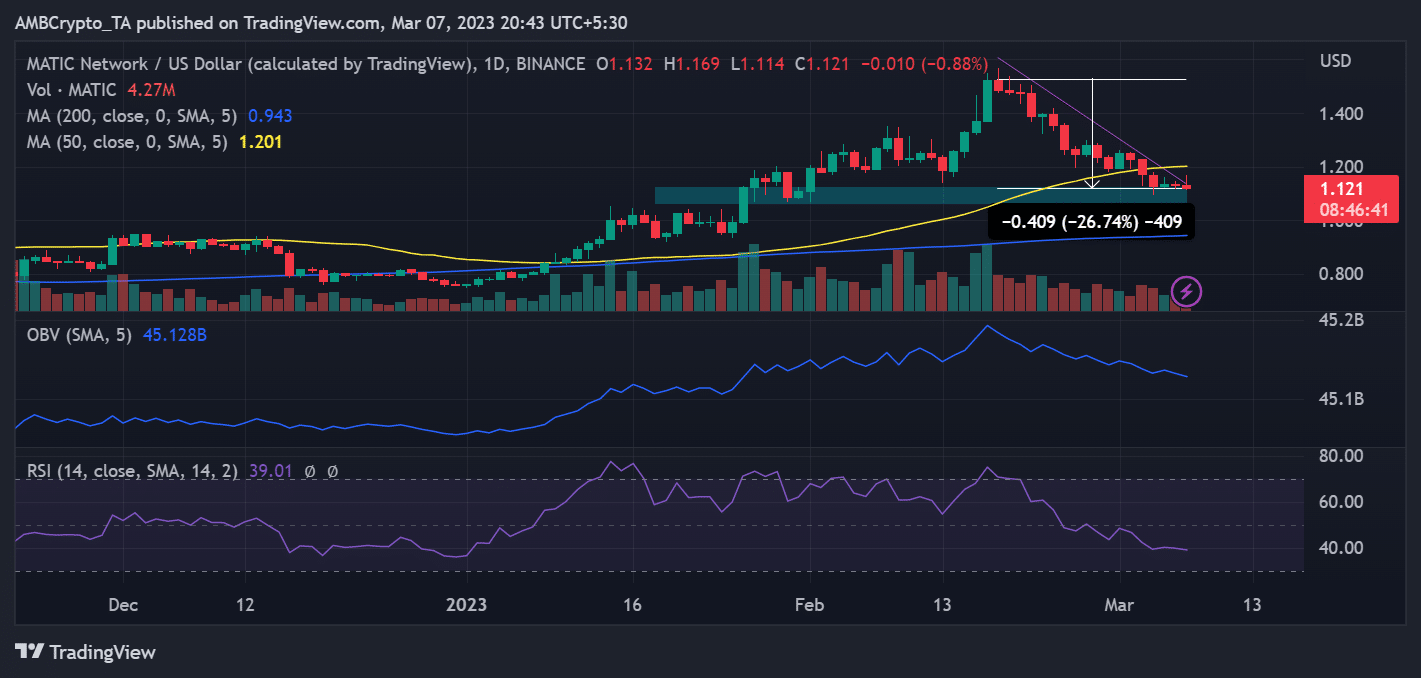Select the volume value "4.27M"
Viewport: 1421px width, 678px height.
click(x=150, y=90)
